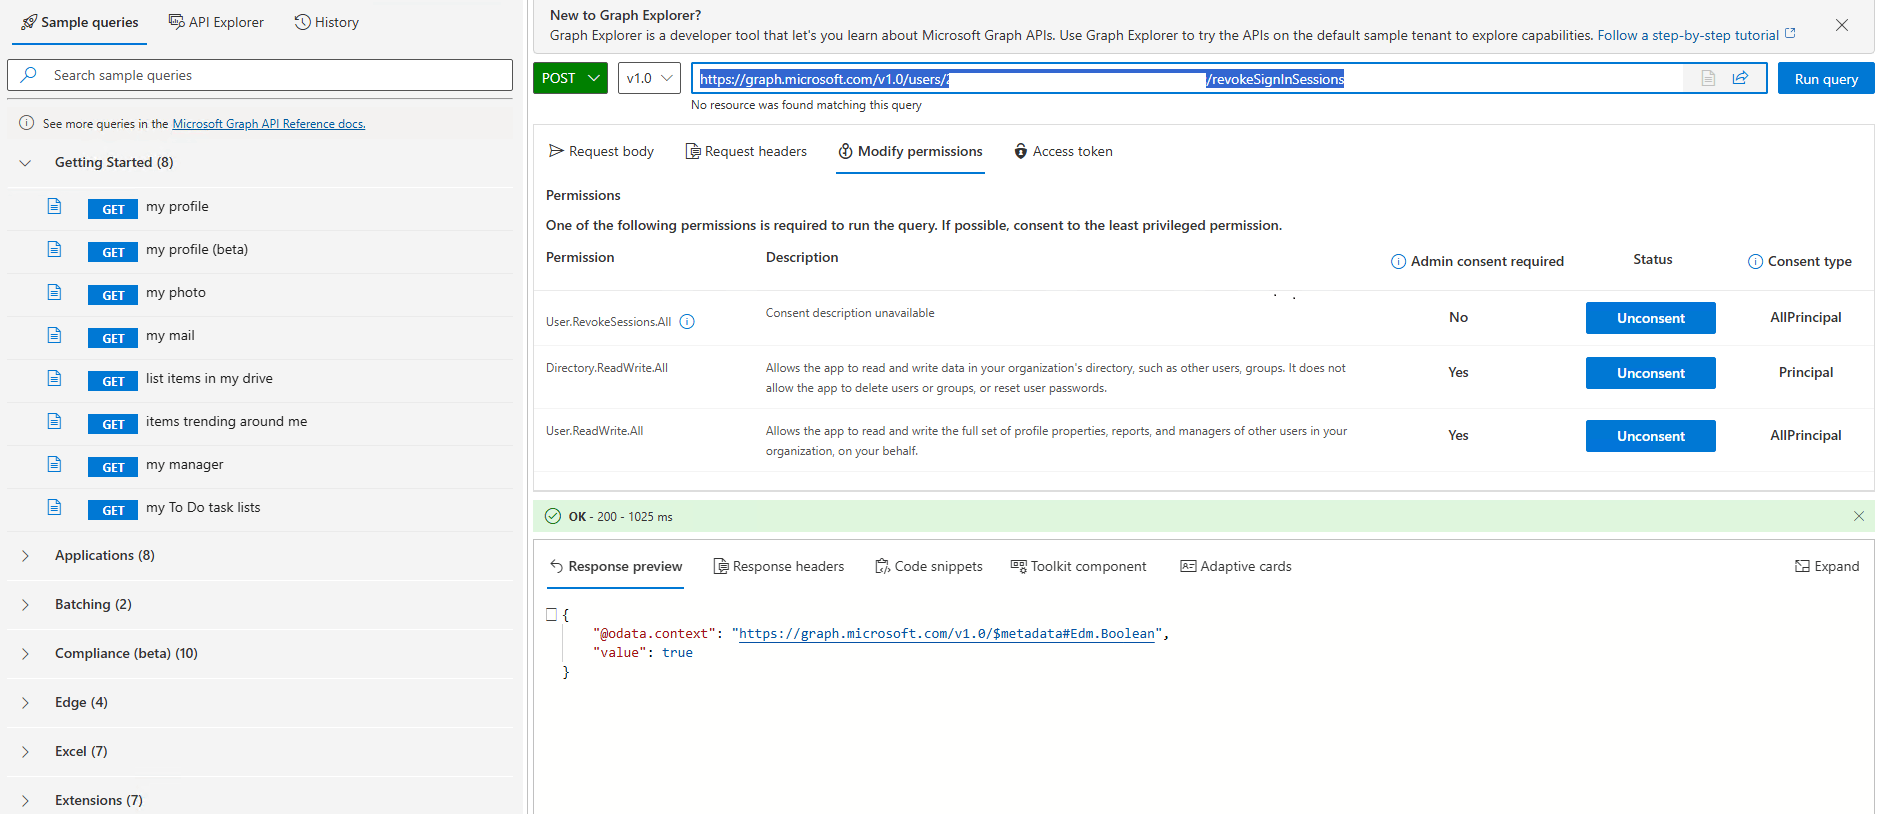Image resolution: width=1888 pixels, height=814 pixels.
Task: Open the document icon beside 'my mail'
Action: (54, 335)
